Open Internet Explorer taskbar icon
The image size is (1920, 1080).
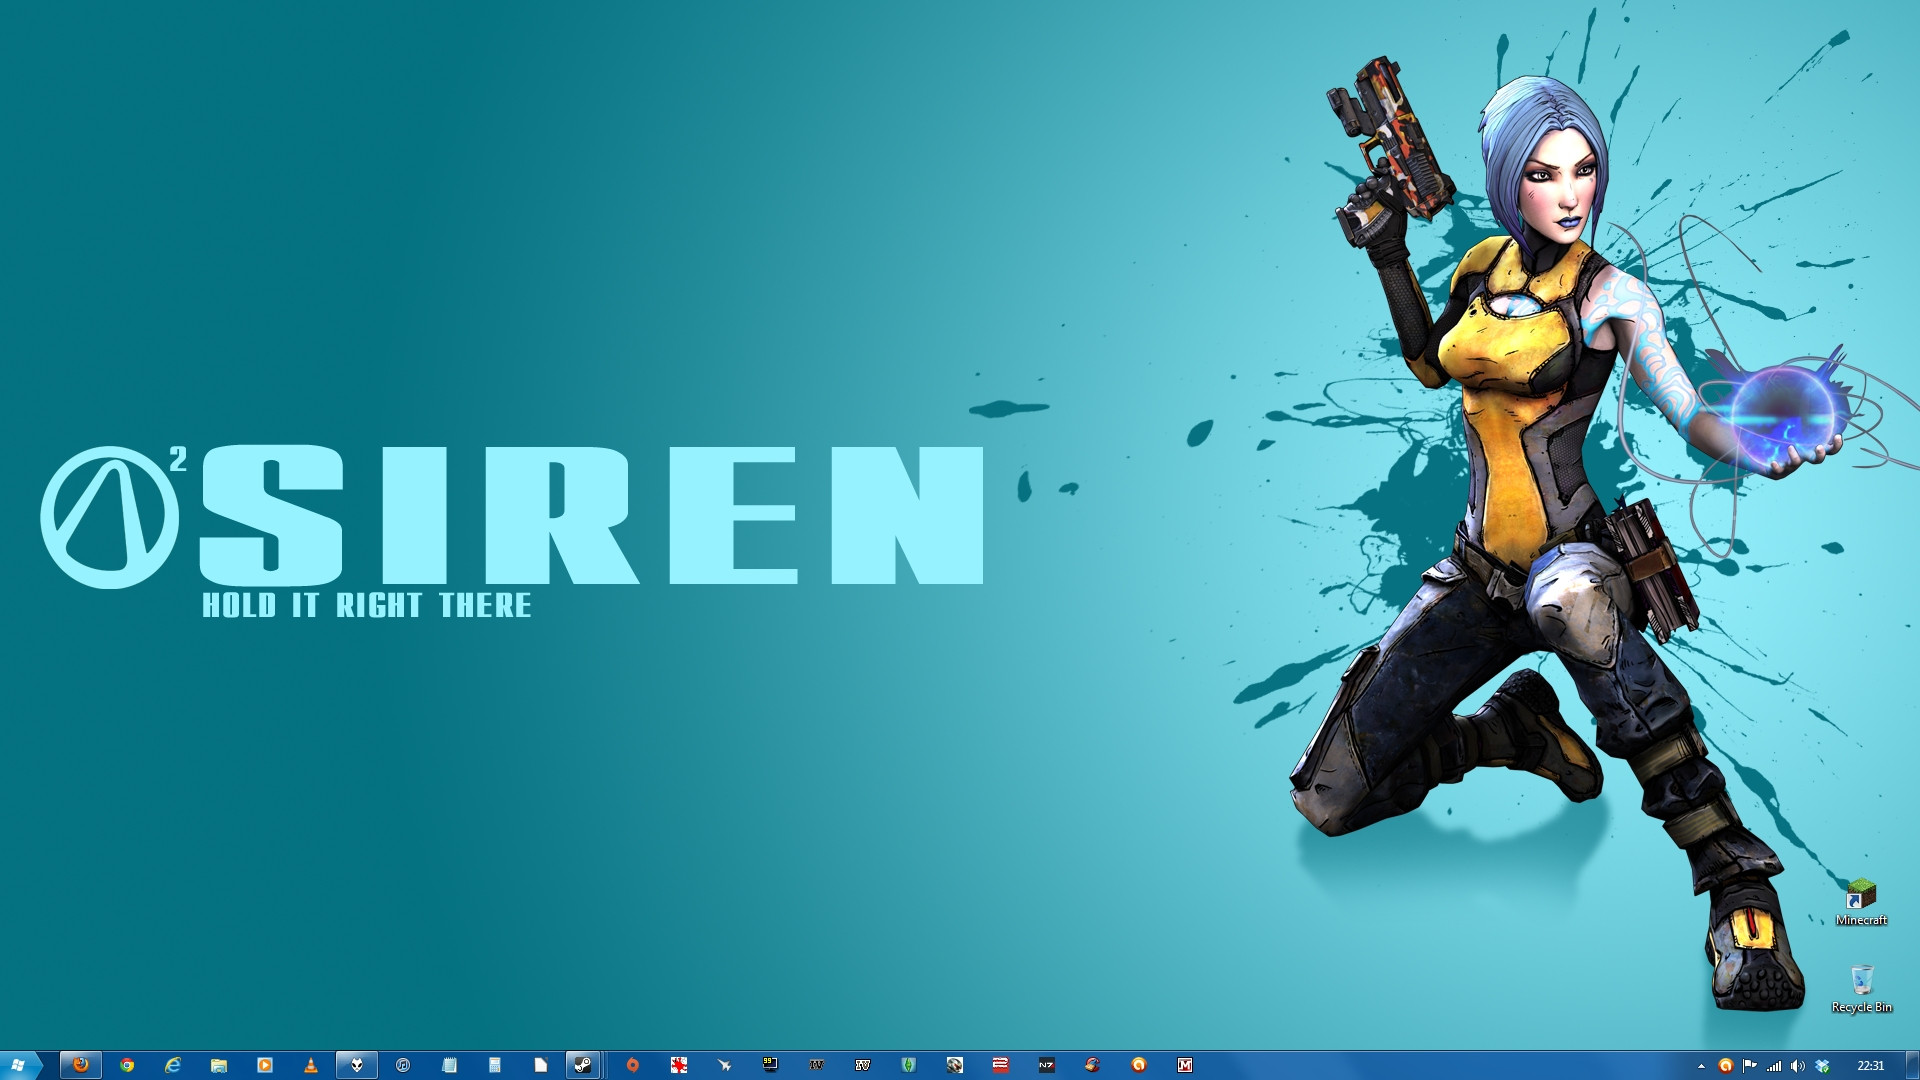point(173,1065)
